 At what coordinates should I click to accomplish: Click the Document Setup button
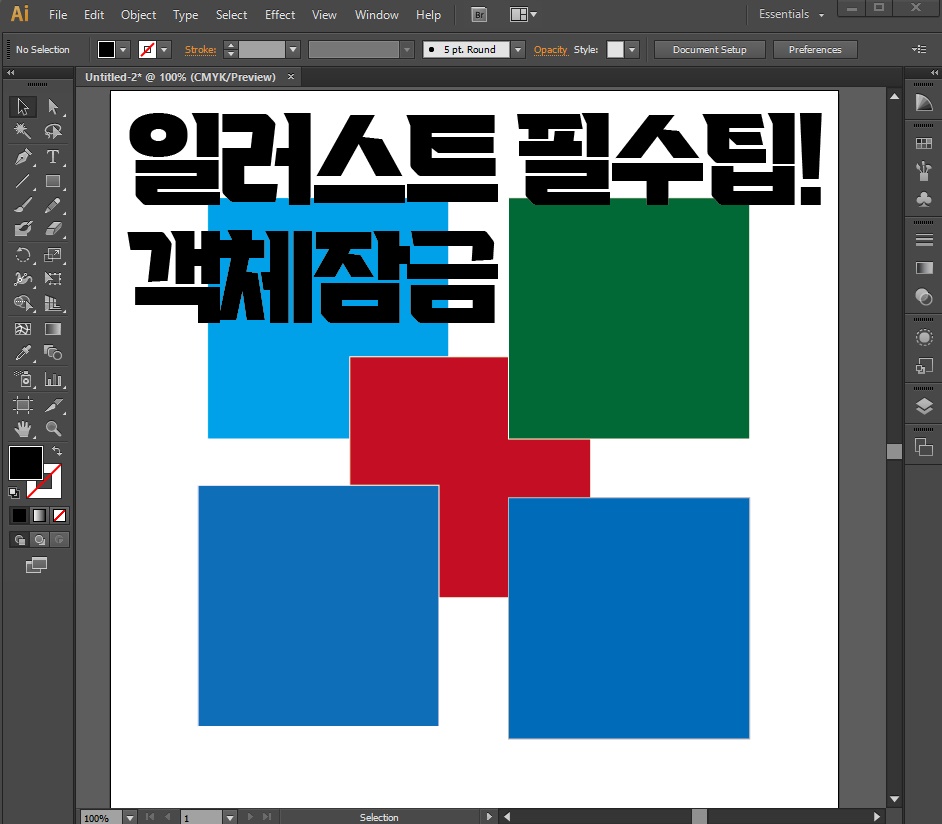point(710,50)
